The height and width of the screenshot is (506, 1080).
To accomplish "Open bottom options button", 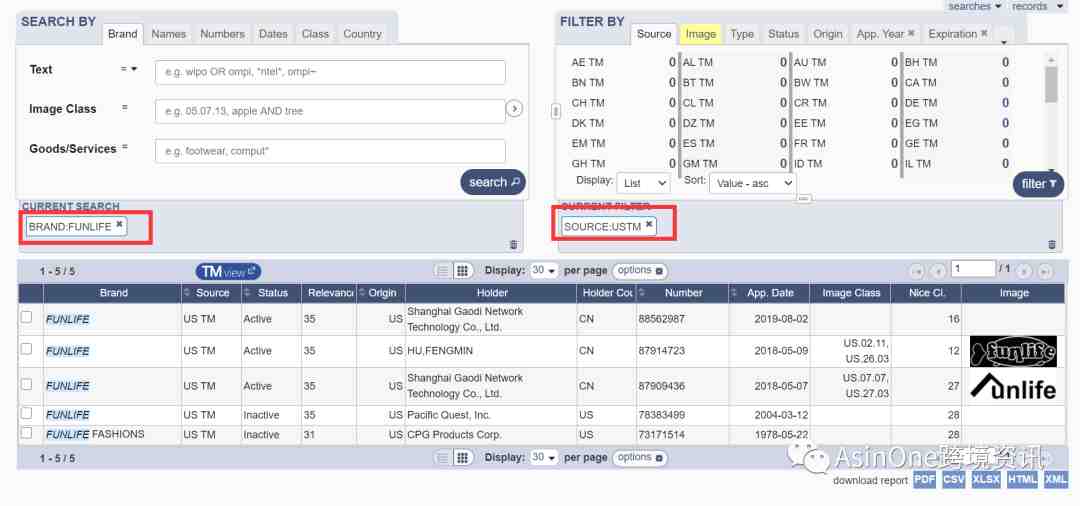I will point(640,458).
